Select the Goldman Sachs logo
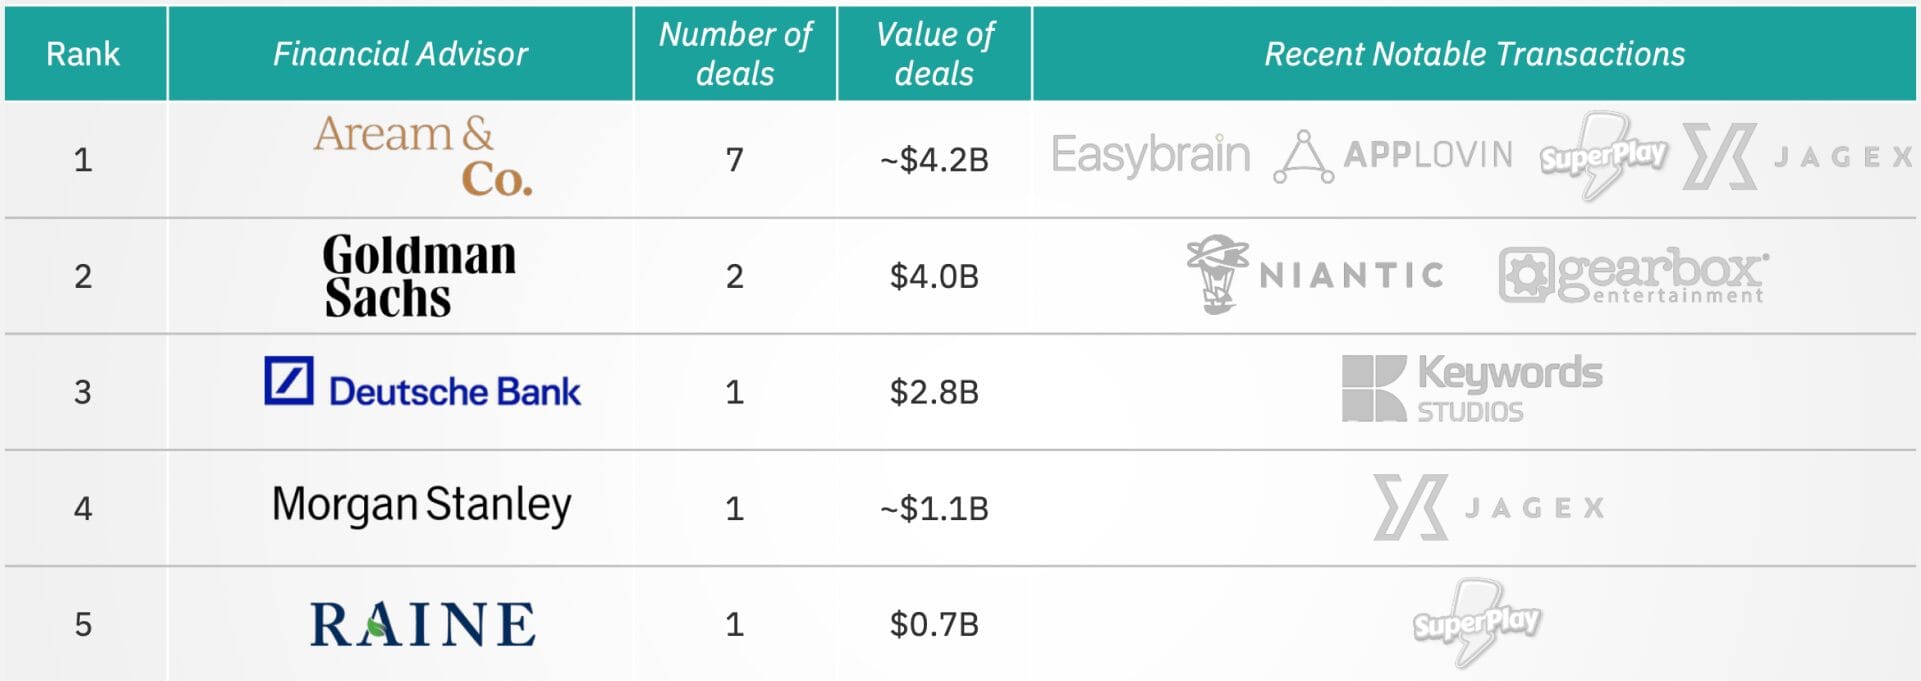This screenshot has height=681, width=1921. coord(419,275)
